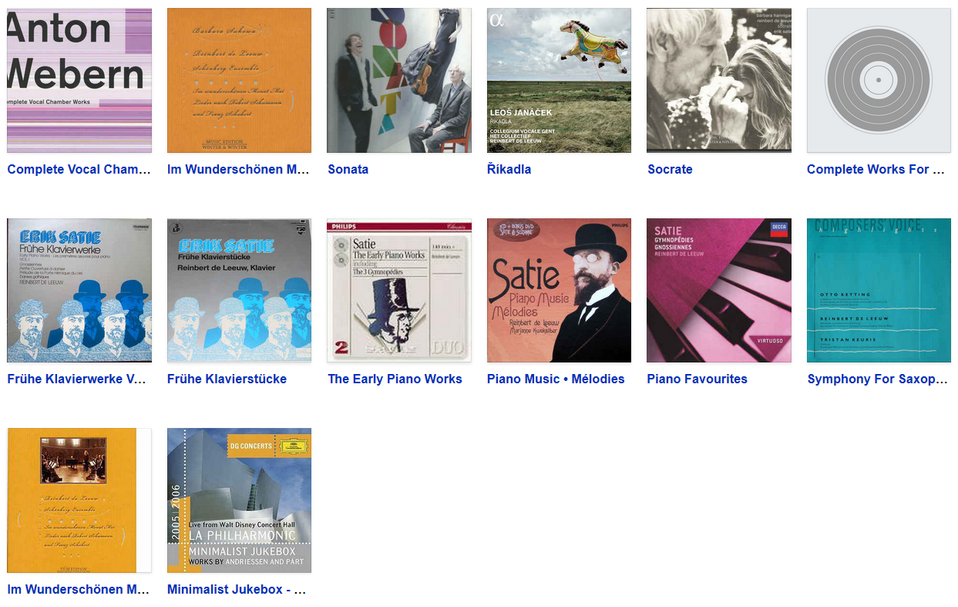Screen dimensions: 958x607
Task: Click the Minimalist Jukebox title link
Action: coord(236,589)
